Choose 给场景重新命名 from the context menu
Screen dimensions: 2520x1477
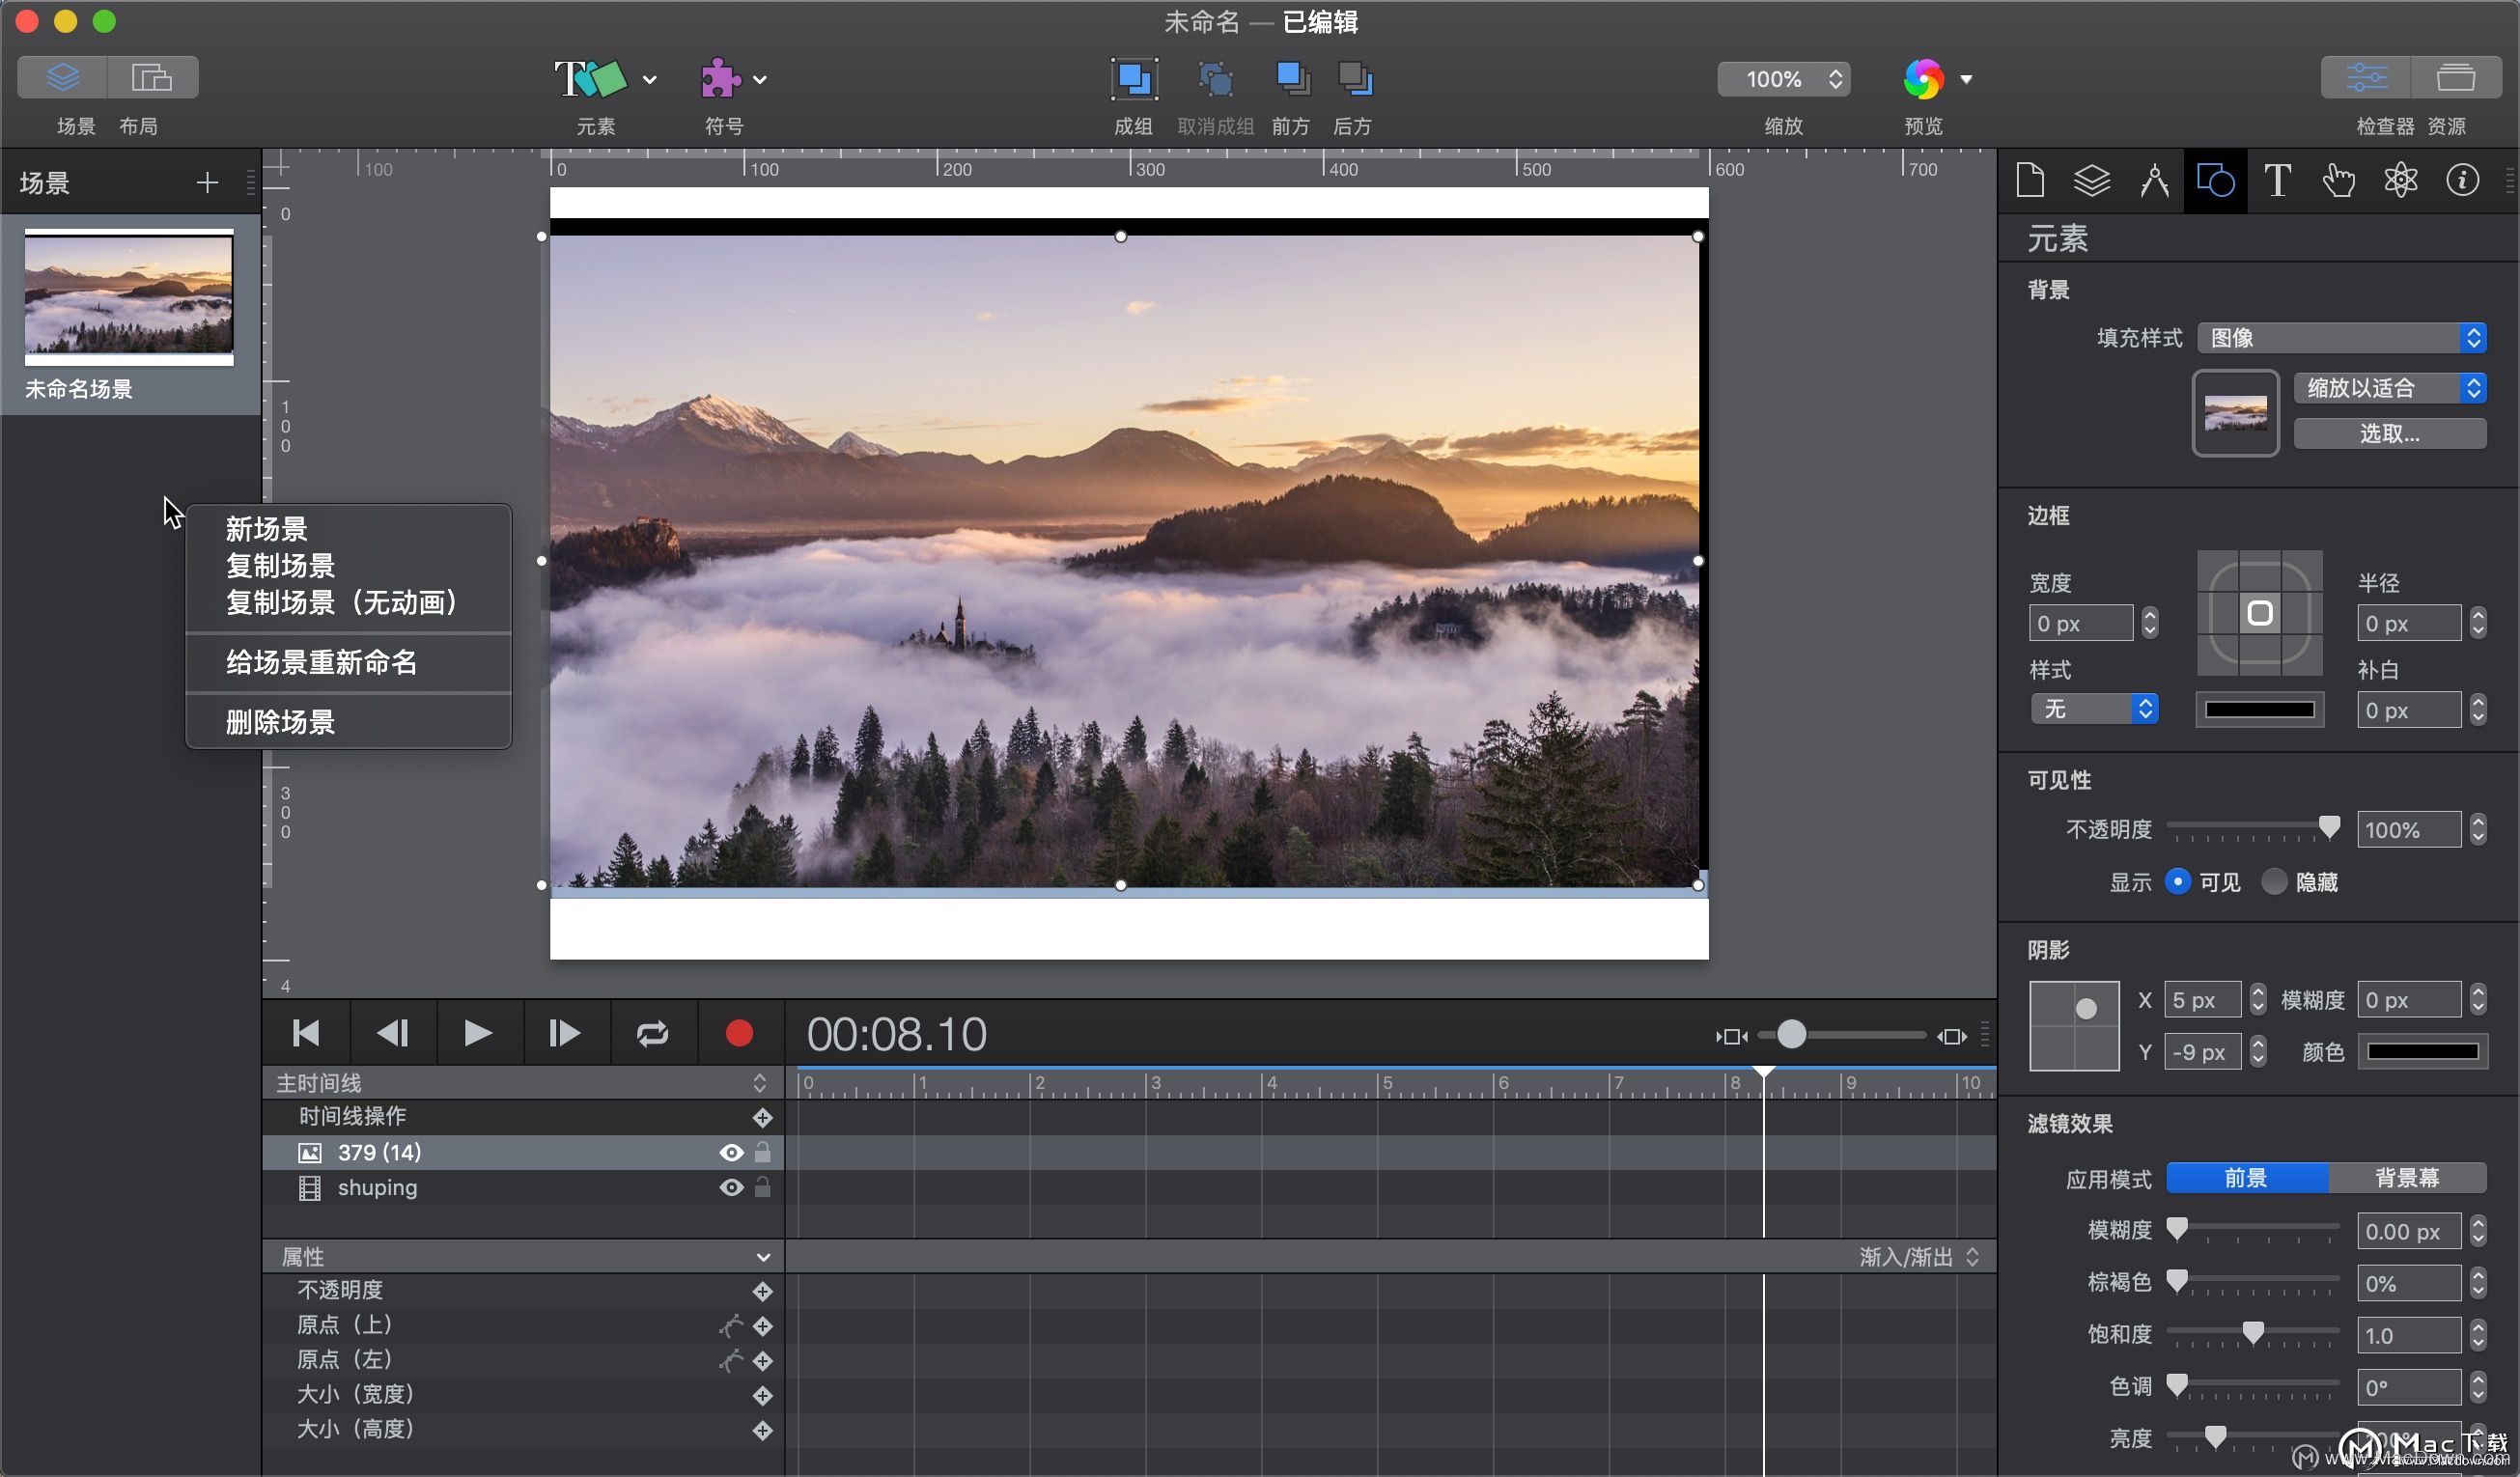(x=348, y=662)
